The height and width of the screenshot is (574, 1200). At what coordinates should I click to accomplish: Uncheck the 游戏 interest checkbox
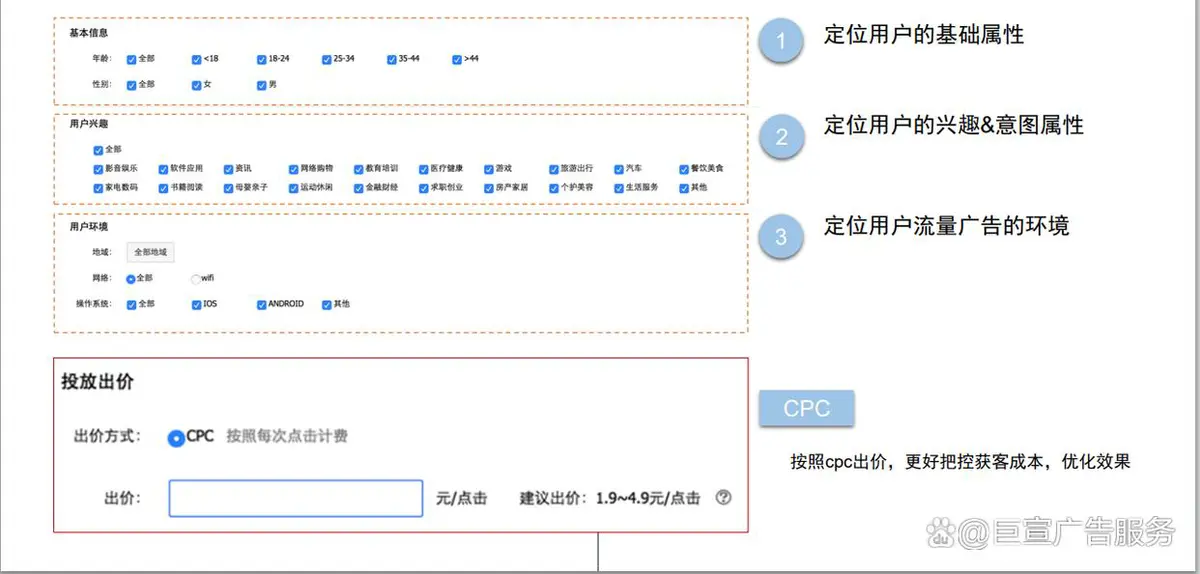[x=488, y=169]
